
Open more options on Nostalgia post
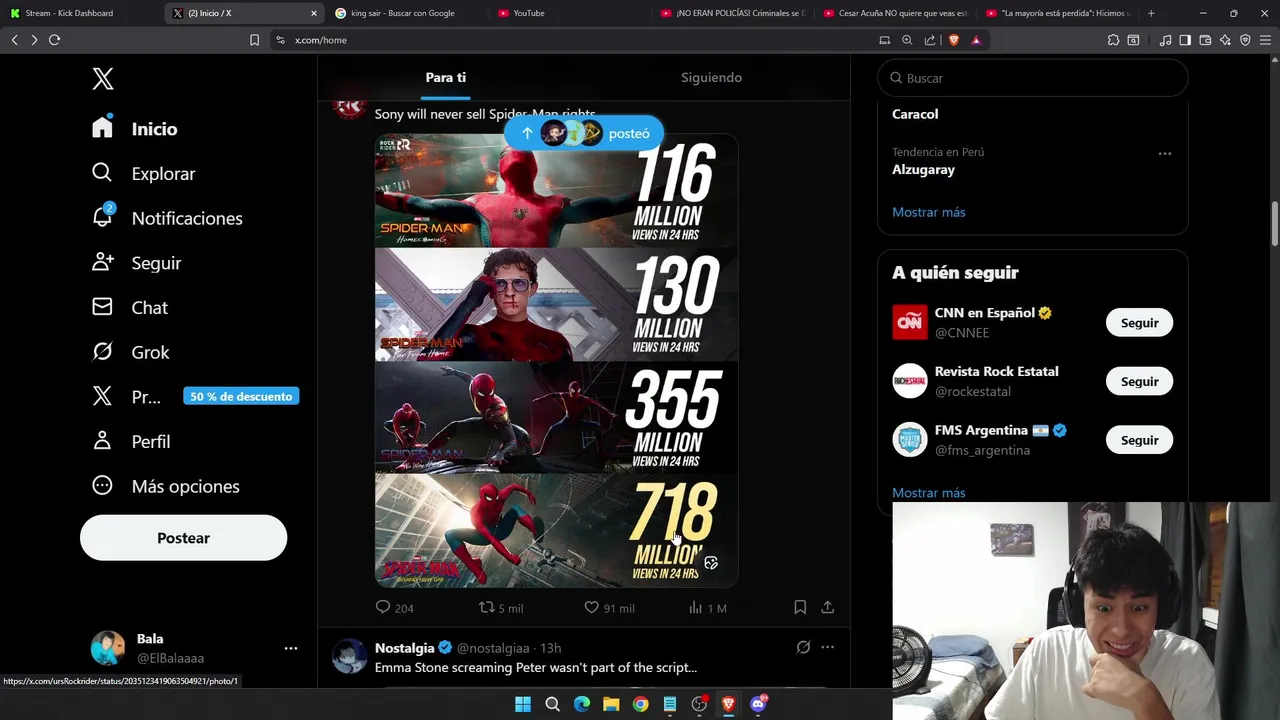click(827, 647)
